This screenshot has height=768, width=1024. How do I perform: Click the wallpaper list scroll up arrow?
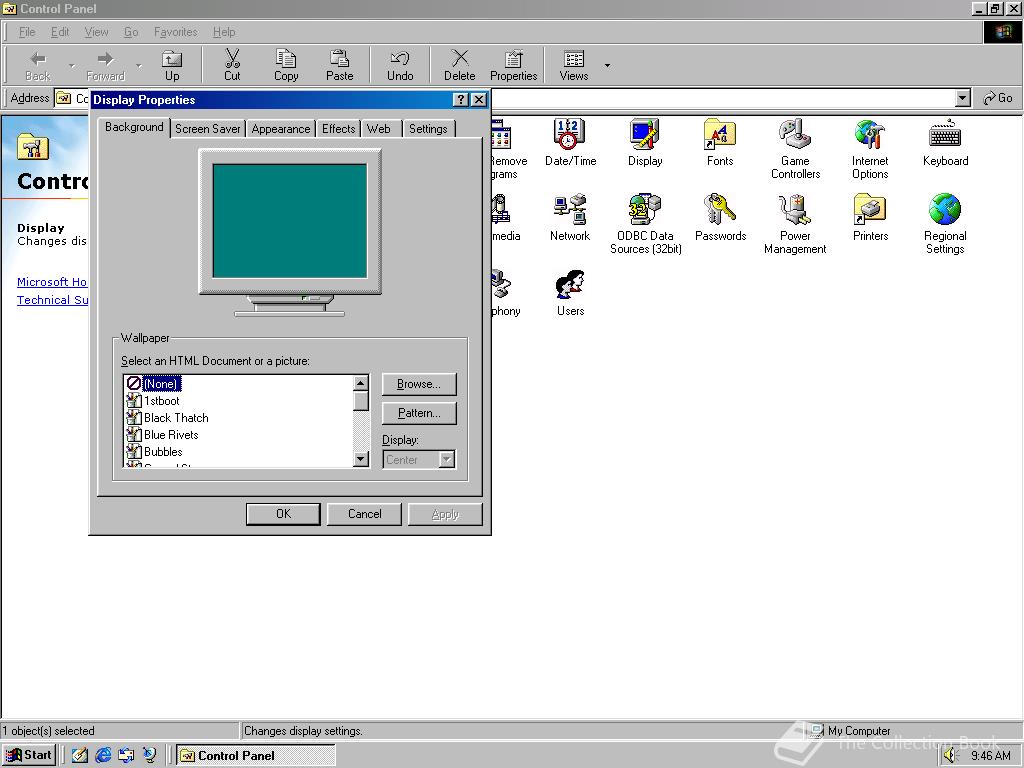(360, 383)
